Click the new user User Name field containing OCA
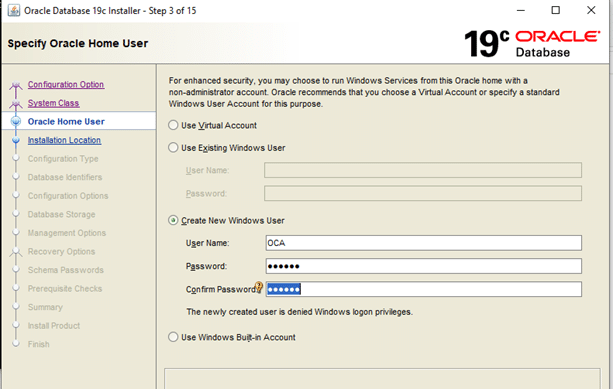The image size is (613, 389). pos(423,243)
